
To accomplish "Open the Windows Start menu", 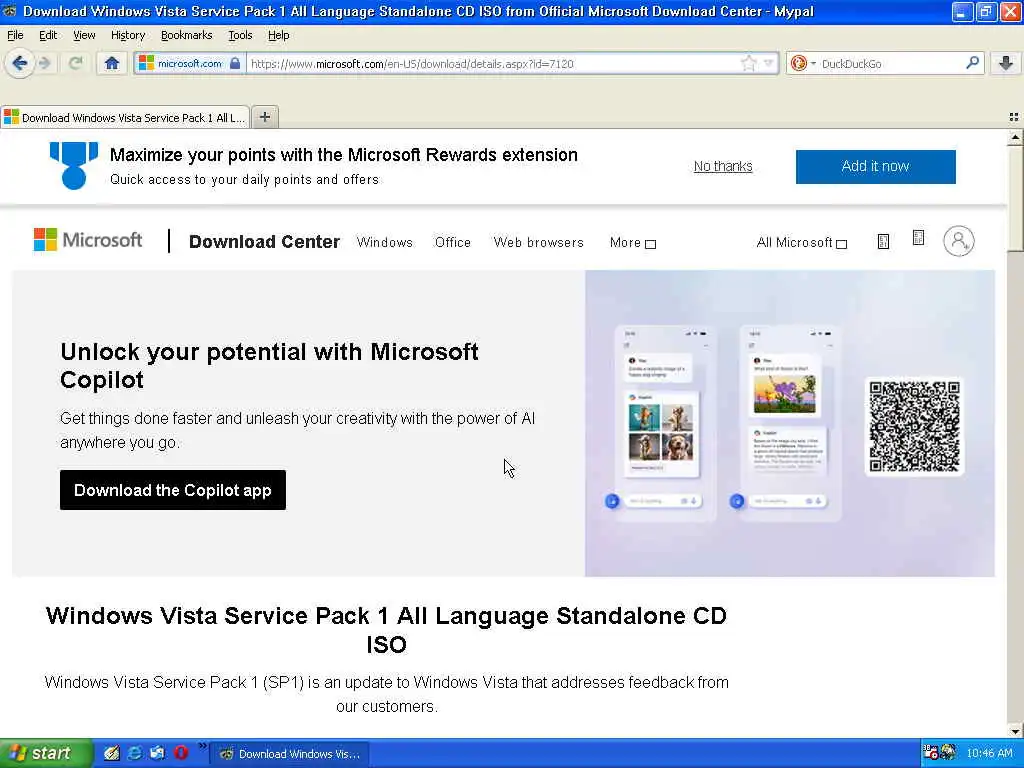I will point(44,753).
